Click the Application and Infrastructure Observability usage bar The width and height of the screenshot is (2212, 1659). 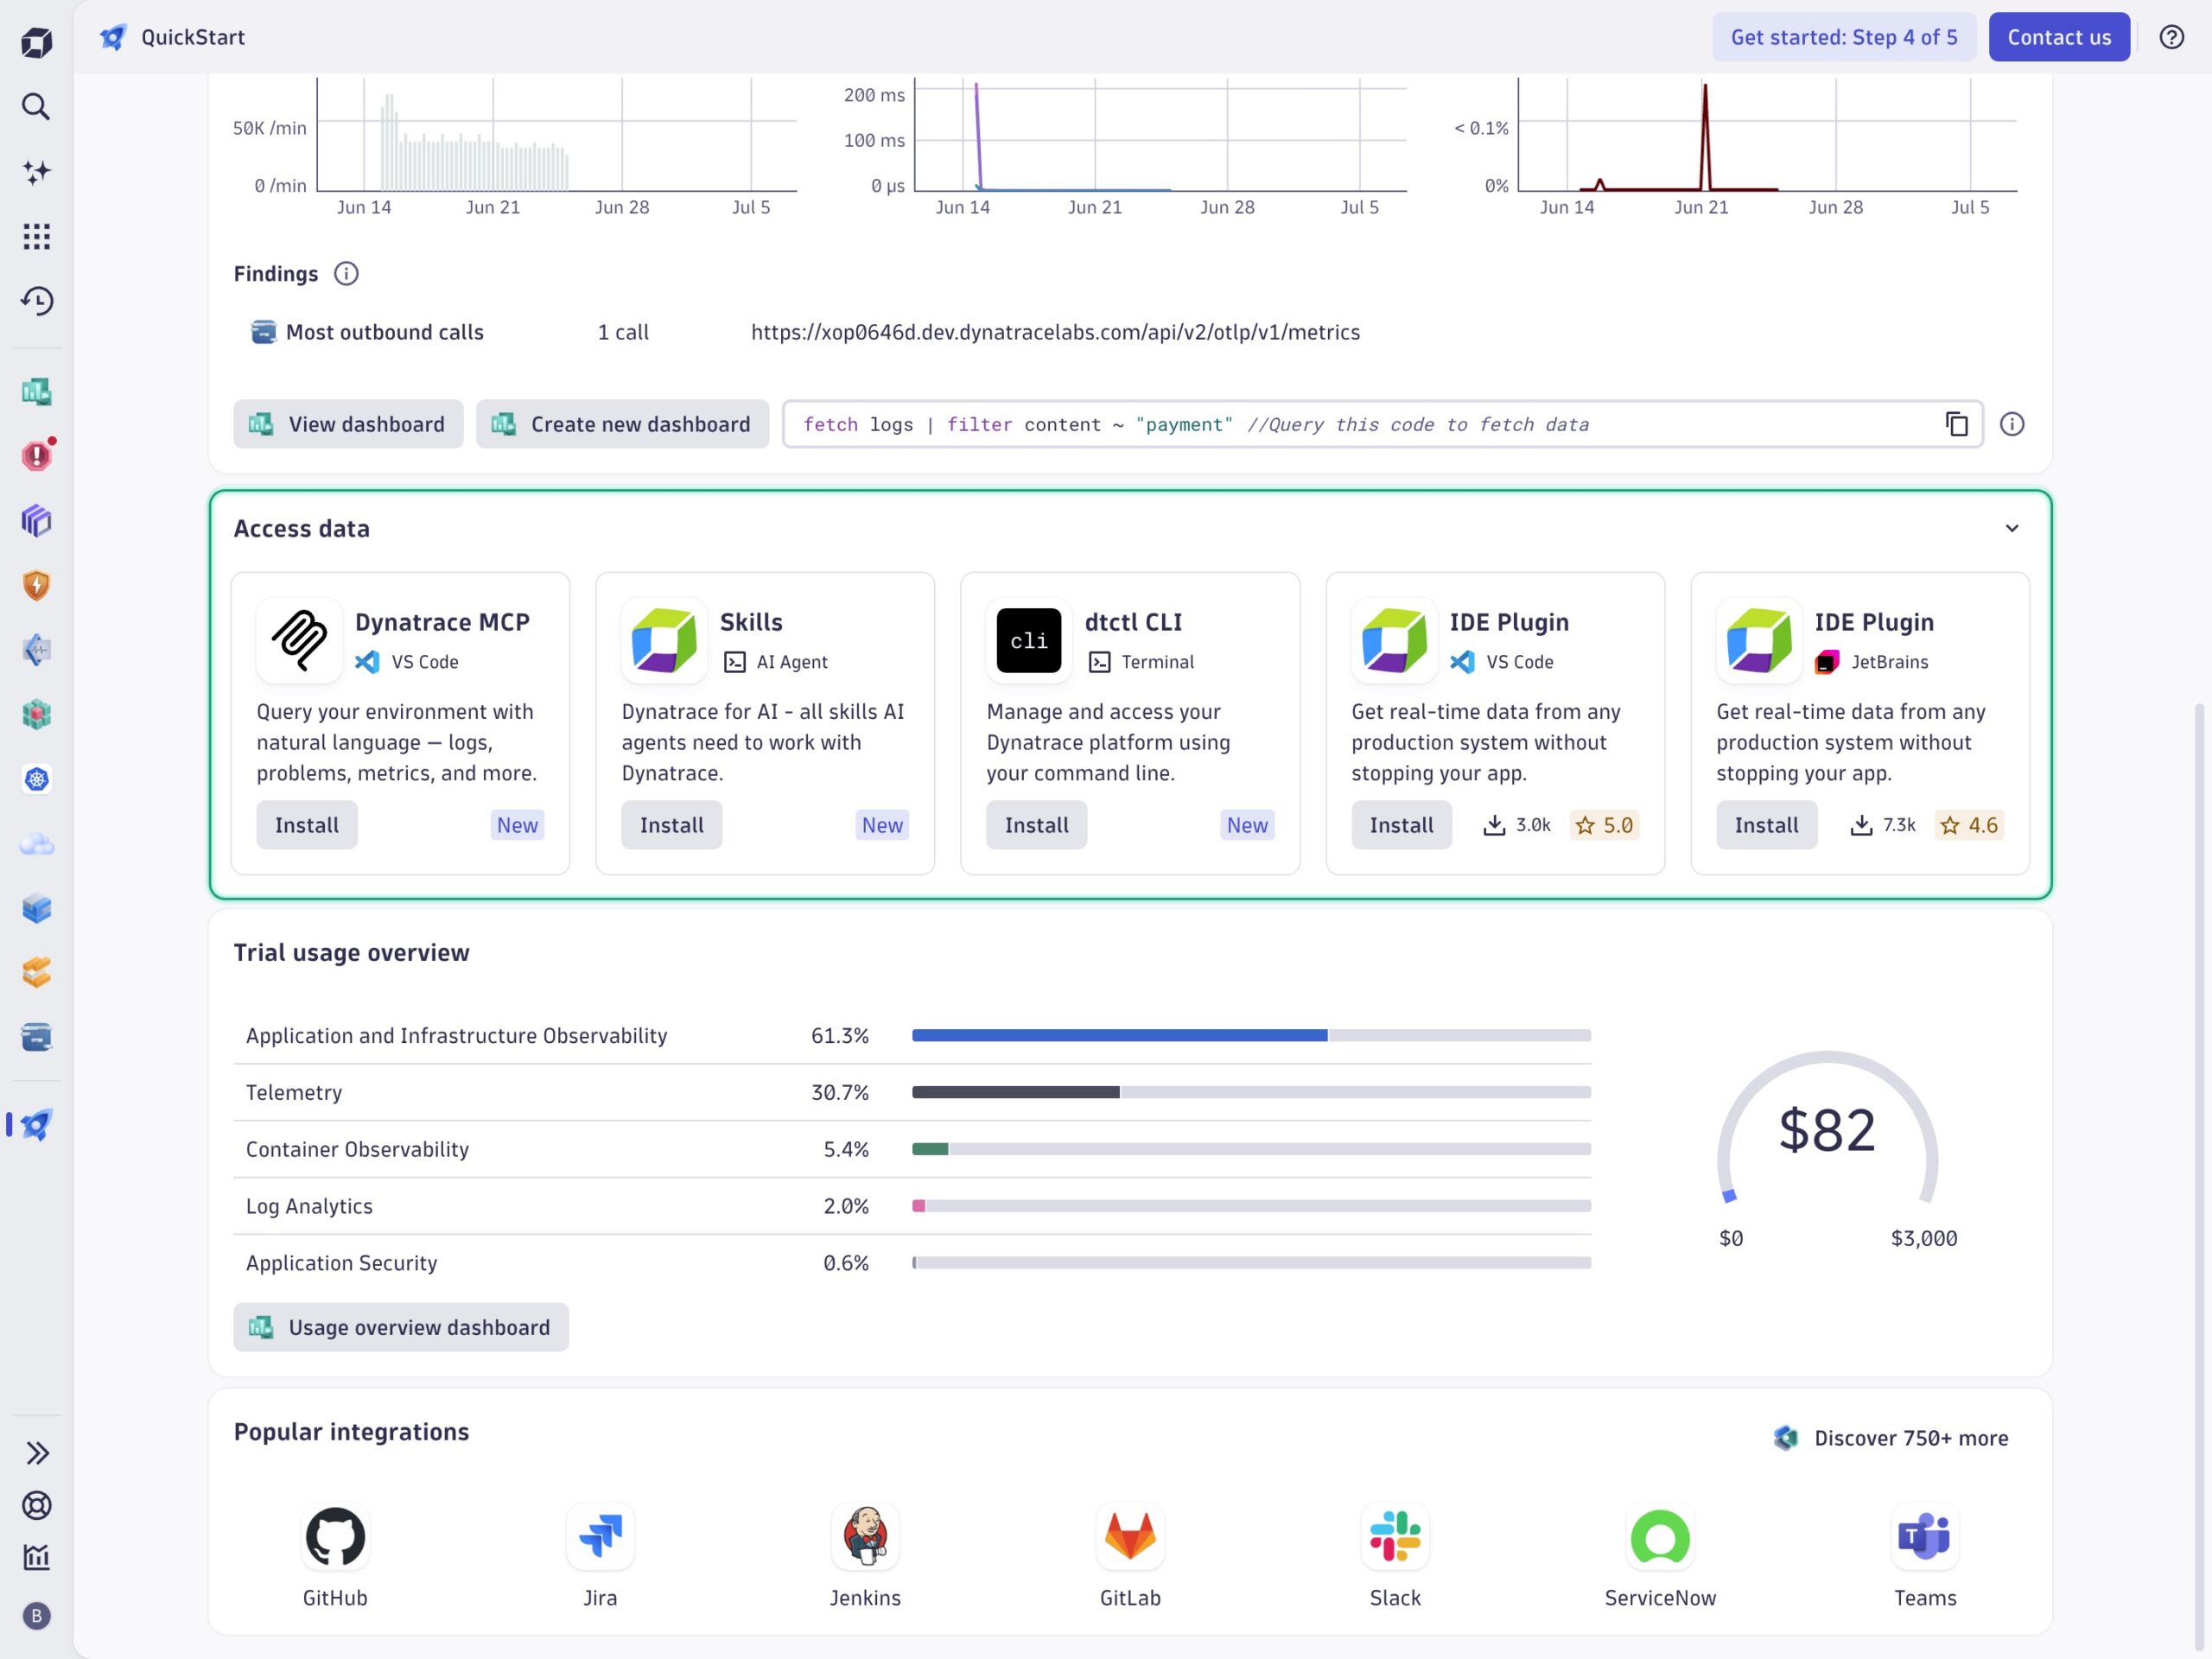1251,1035
